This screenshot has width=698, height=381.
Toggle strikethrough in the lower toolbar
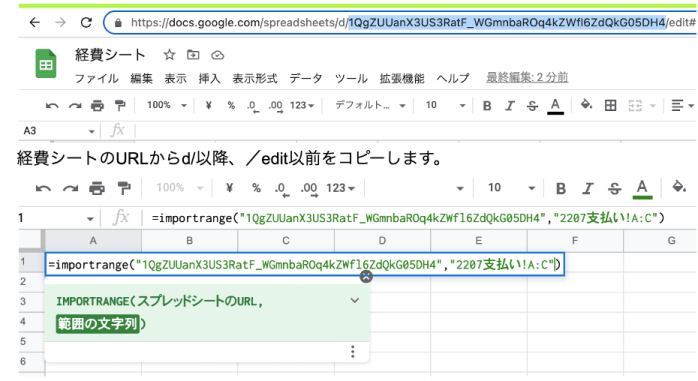click(x=614, y=188)
